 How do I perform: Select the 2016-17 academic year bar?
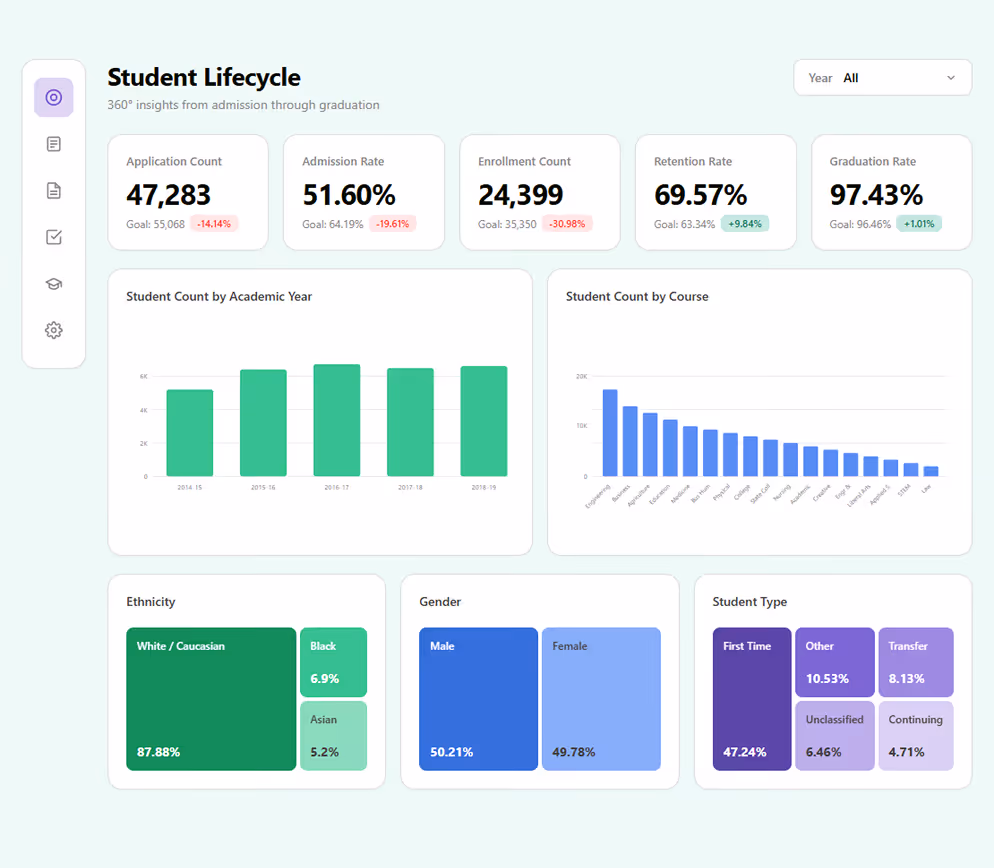pyautogui.click(x=337, y=420)
